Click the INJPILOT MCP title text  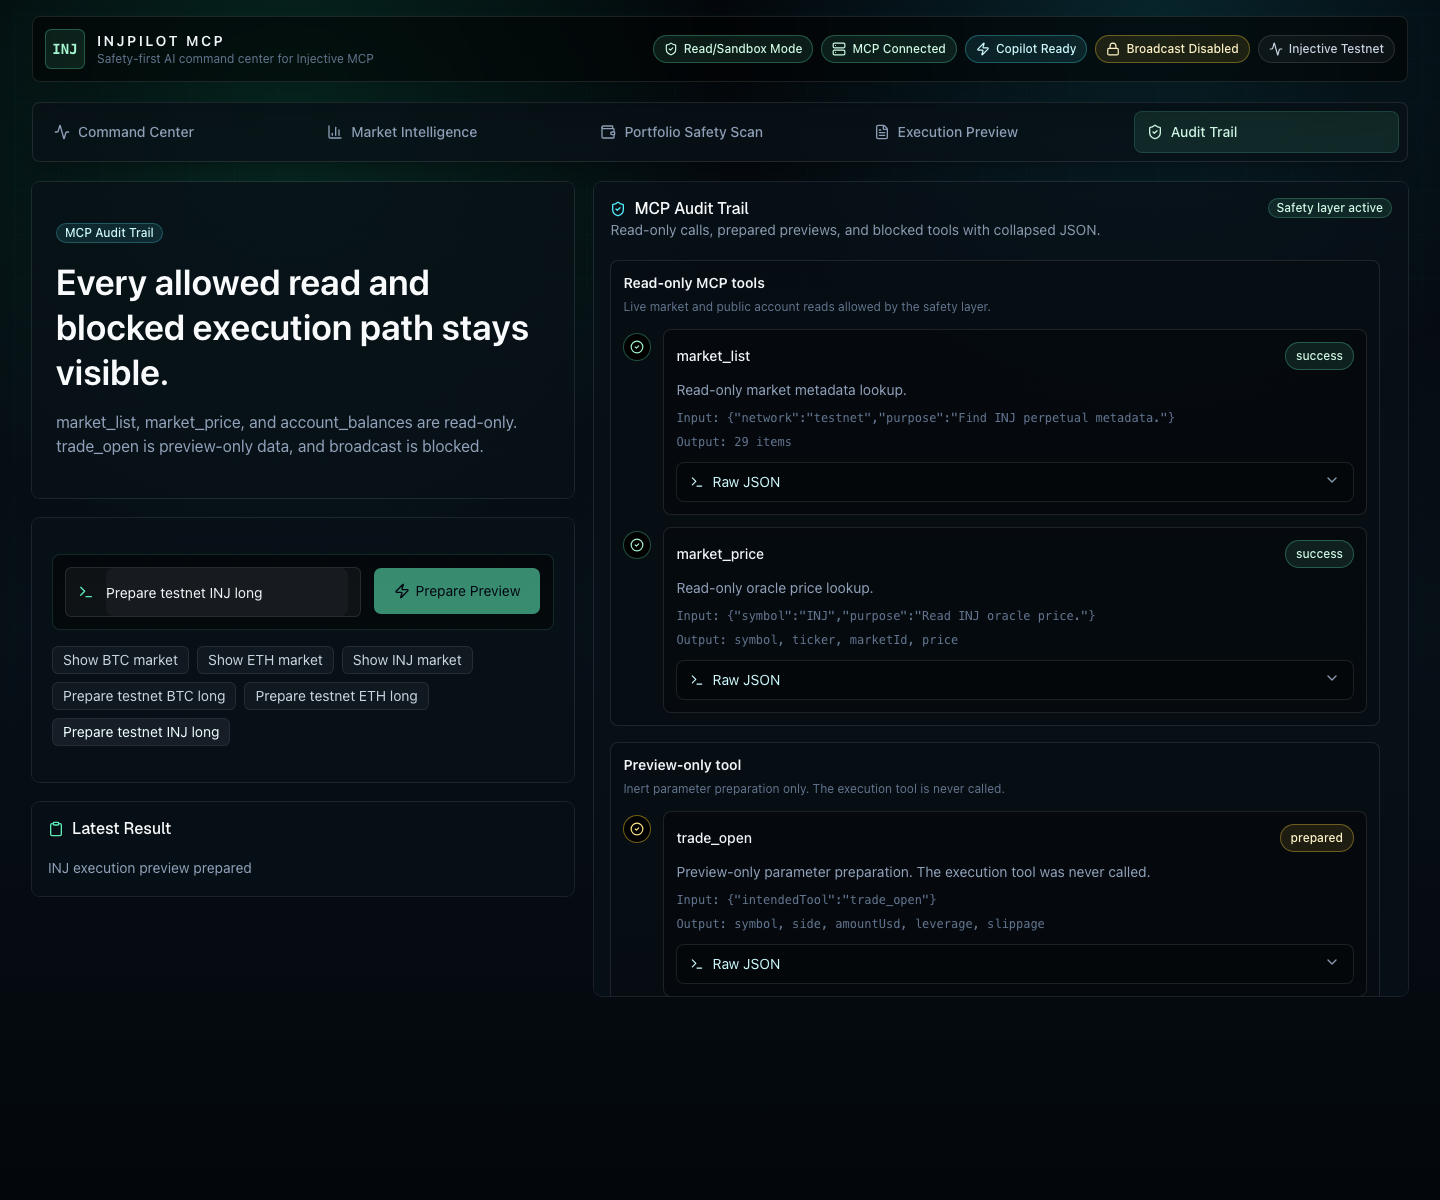(160, 41)
